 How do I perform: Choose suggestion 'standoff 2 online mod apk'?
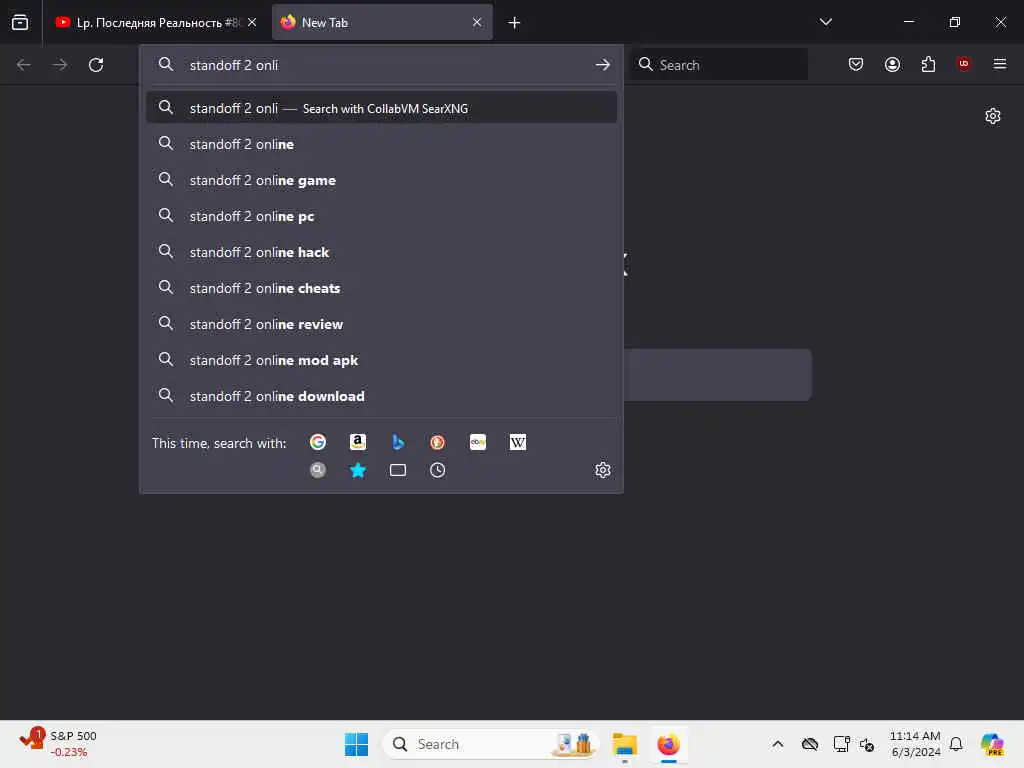tap(381, 360)
